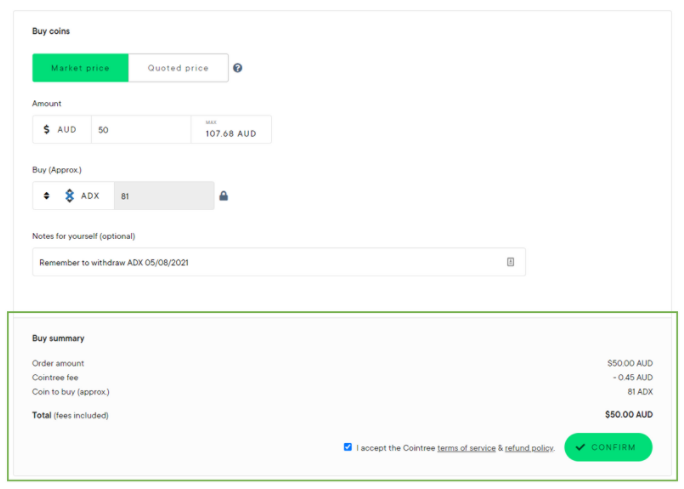
Task: Open the coin selector up-down arrows
Action: point(46,195)
